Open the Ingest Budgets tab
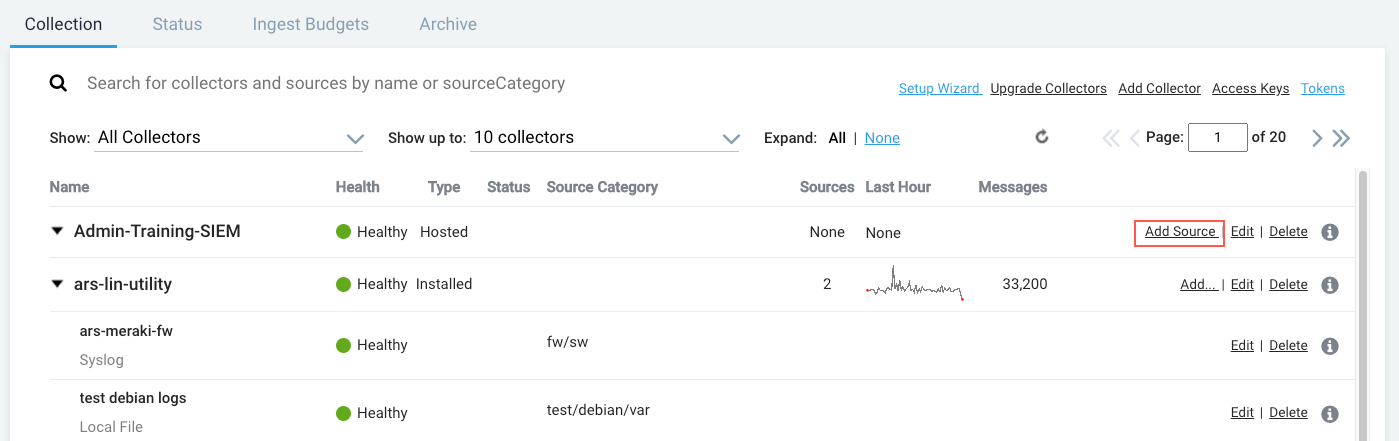This screenshot has width=1399, height=441. [x=310, y=24]
